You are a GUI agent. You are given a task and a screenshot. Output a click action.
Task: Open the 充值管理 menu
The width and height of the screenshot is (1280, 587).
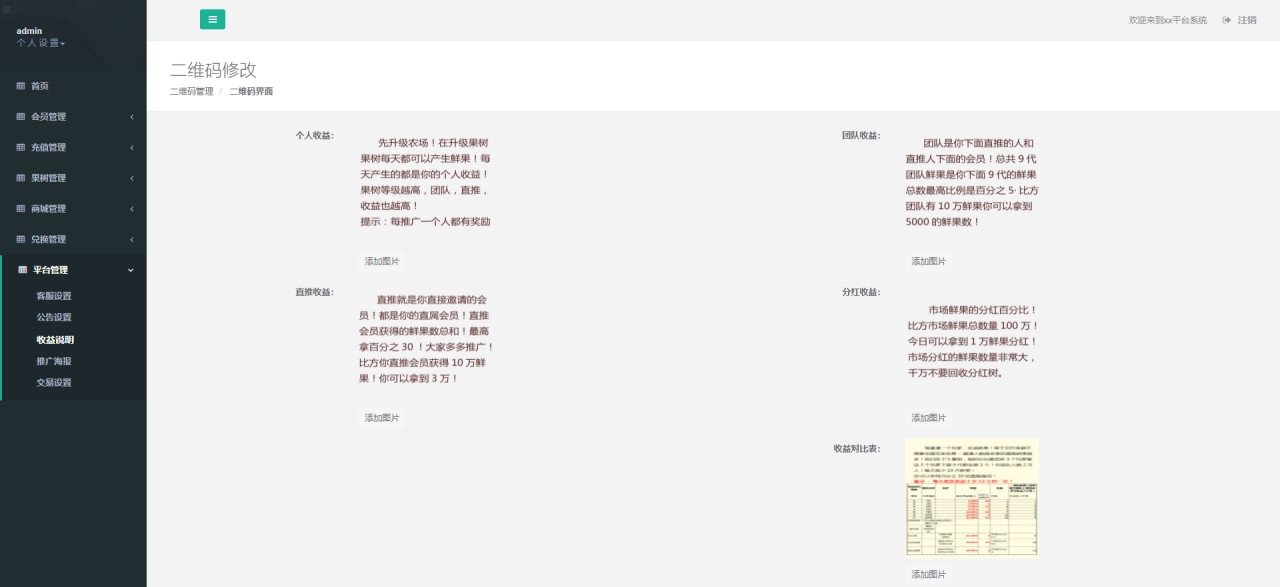pos(49,147)
